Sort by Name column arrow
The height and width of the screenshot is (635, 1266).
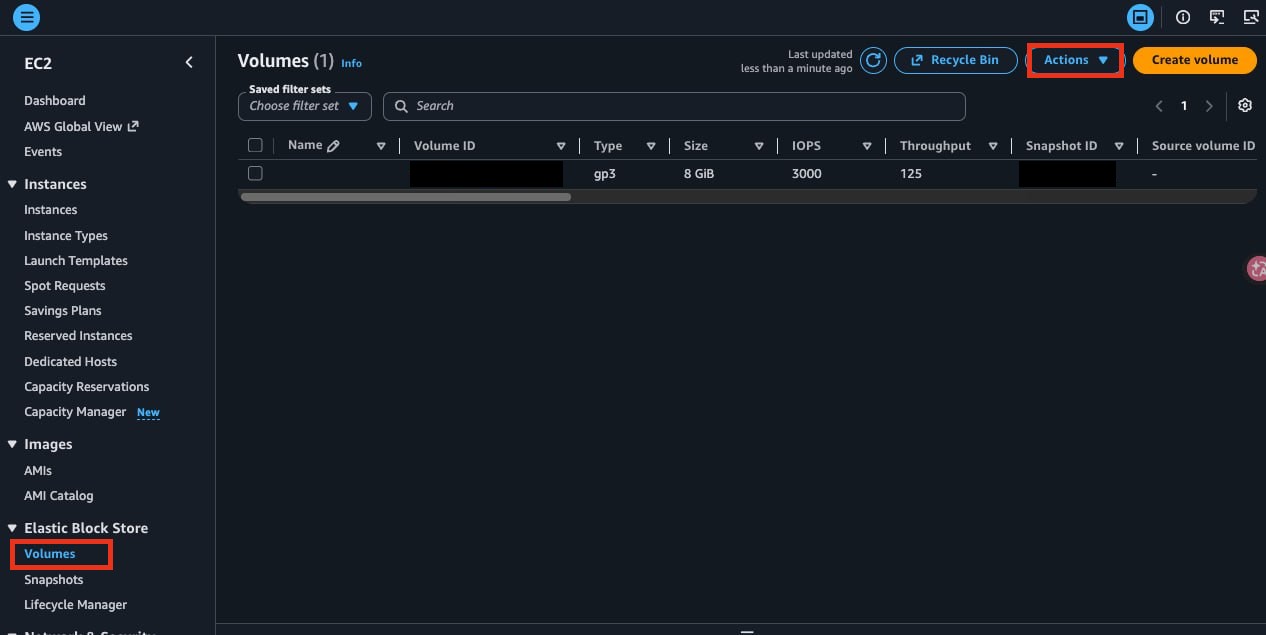381,146
